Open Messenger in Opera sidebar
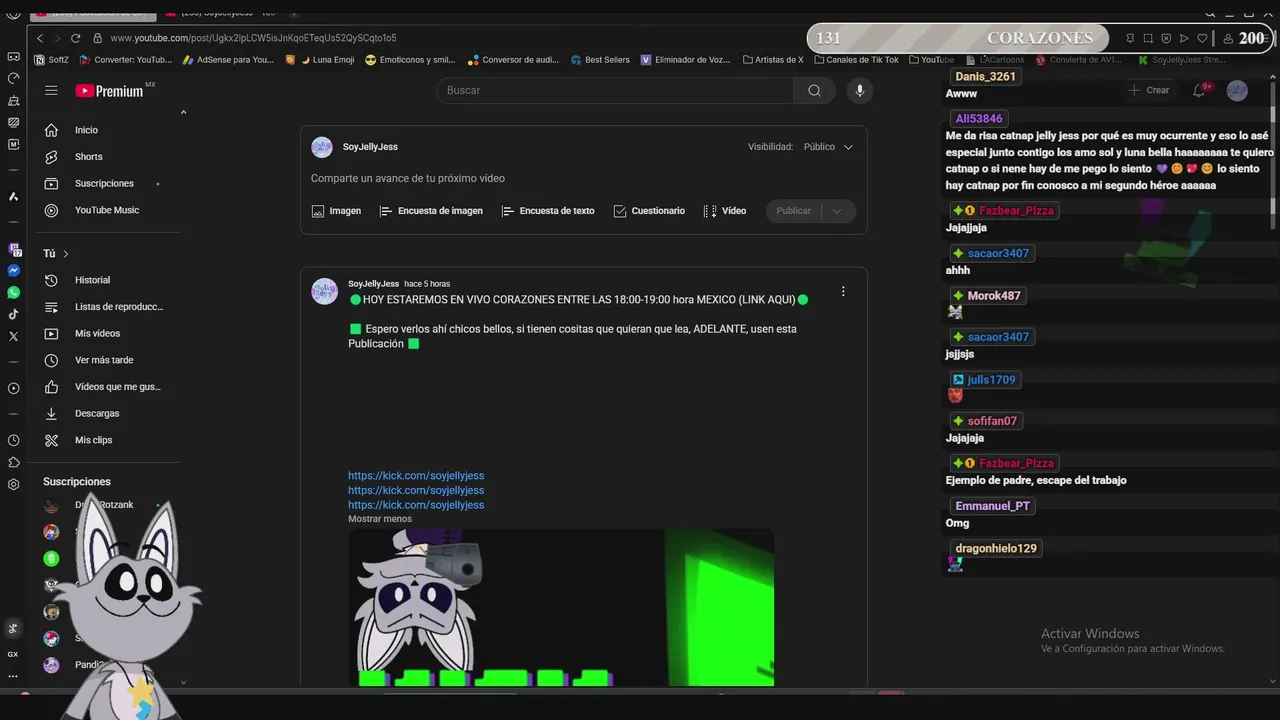This screenshot has width=1280, height=720. tap(13, 271)
